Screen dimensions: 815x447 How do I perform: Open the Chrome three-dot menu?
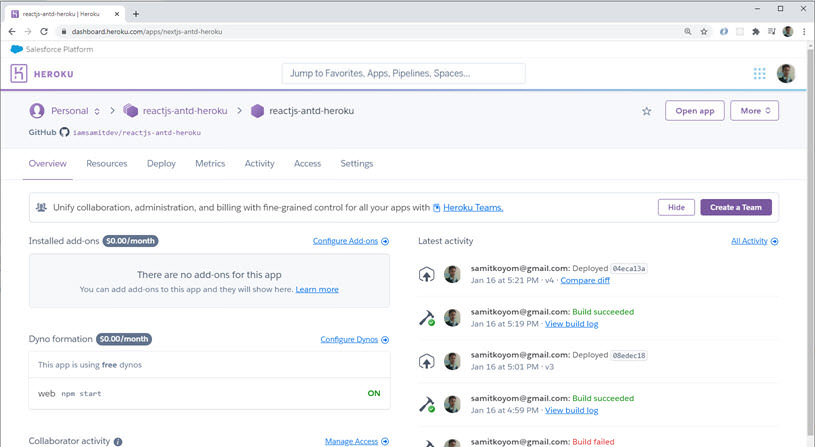point(804,32)
